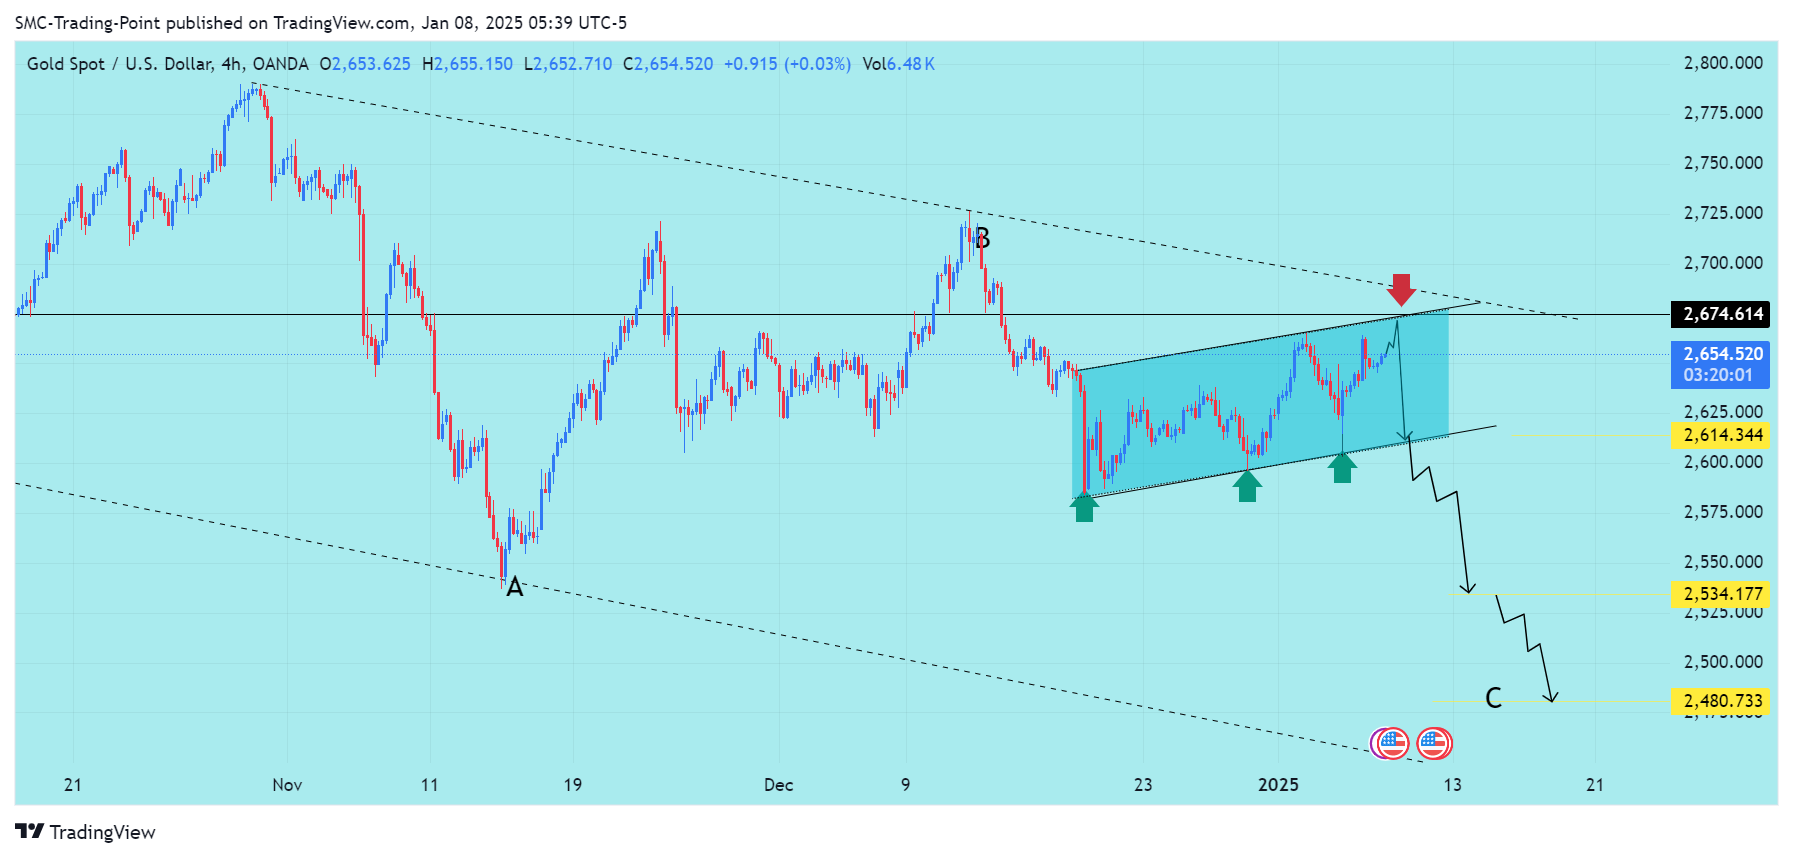The width and height of the screenshot is (1793, 858).
Task: Click the yellow 2,480.733 target price label
Action: tap(1720, 701)
